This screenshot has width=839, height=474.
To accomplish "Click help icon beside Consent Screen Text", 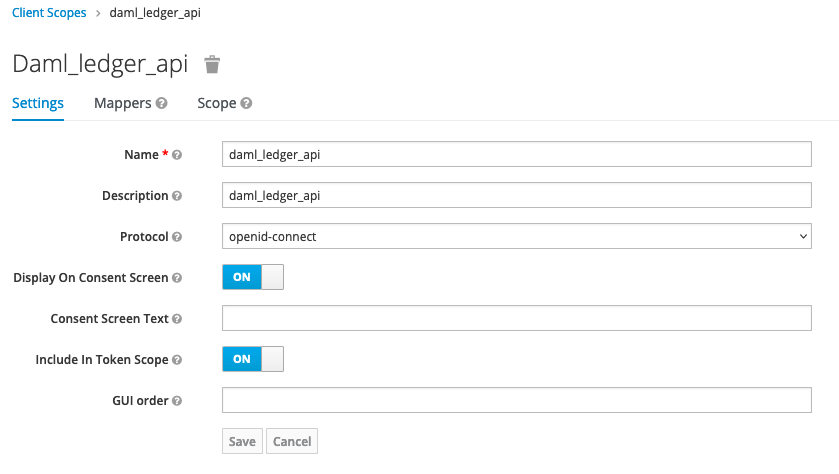I will point(177,319).
